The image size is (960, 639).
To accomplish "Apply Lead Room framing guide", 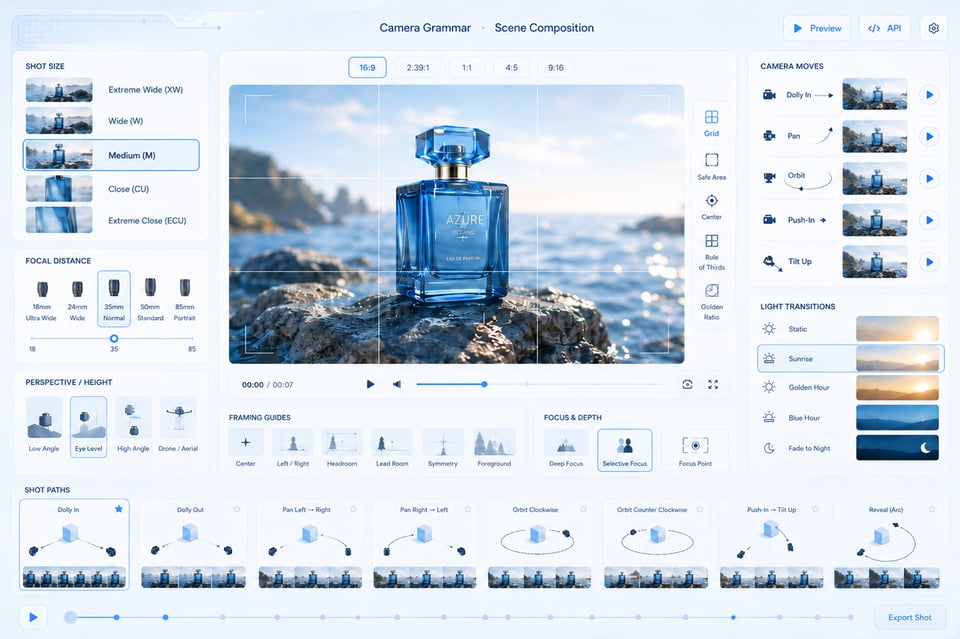I will (392, 448).
